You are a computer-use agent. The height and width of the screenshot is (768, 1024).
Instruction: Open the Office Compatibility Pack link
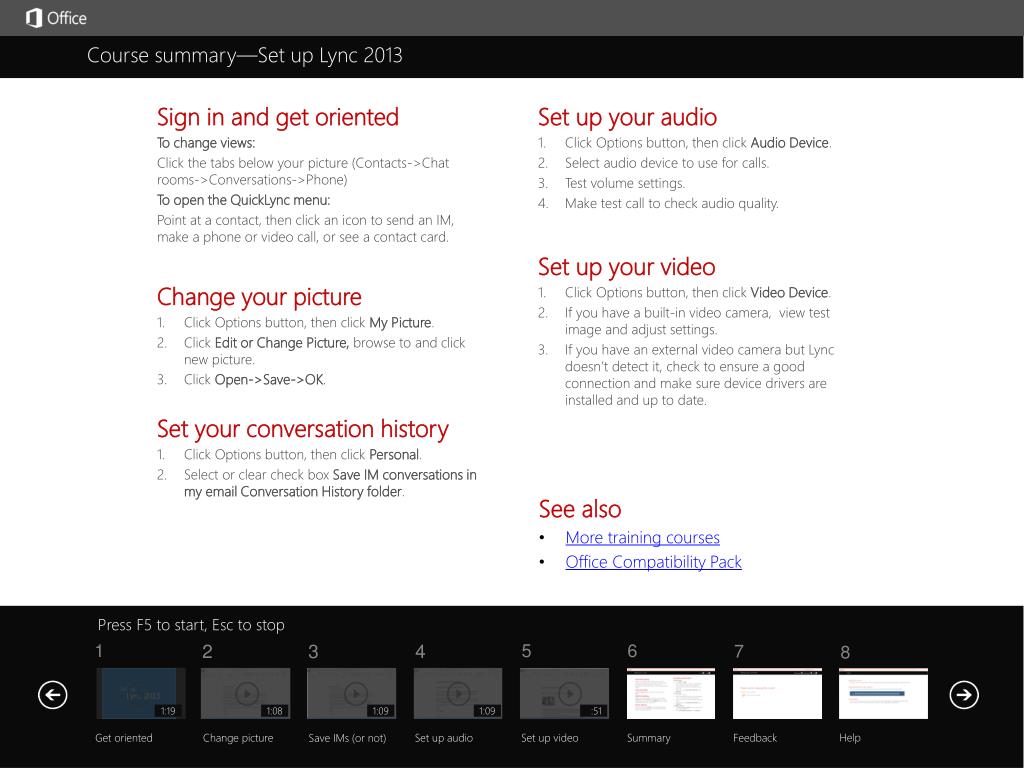654,562
